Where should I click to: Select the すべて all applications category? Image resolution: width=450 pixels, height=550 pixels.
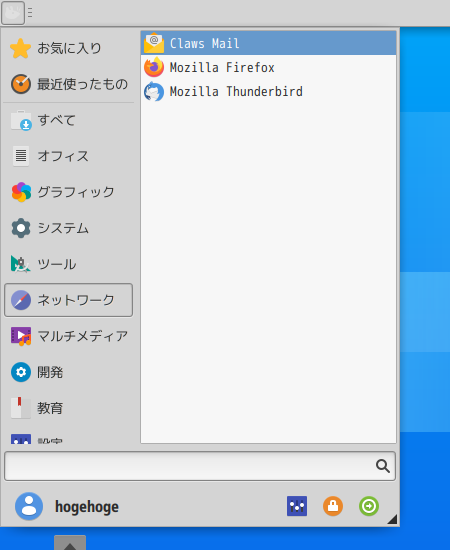tap(68, 120)
